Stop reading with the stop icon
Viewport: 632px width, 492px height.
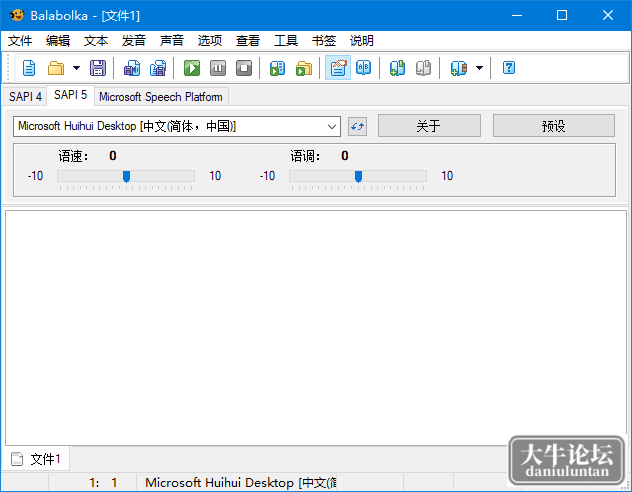pyautogui.click(x=244, y=68)
